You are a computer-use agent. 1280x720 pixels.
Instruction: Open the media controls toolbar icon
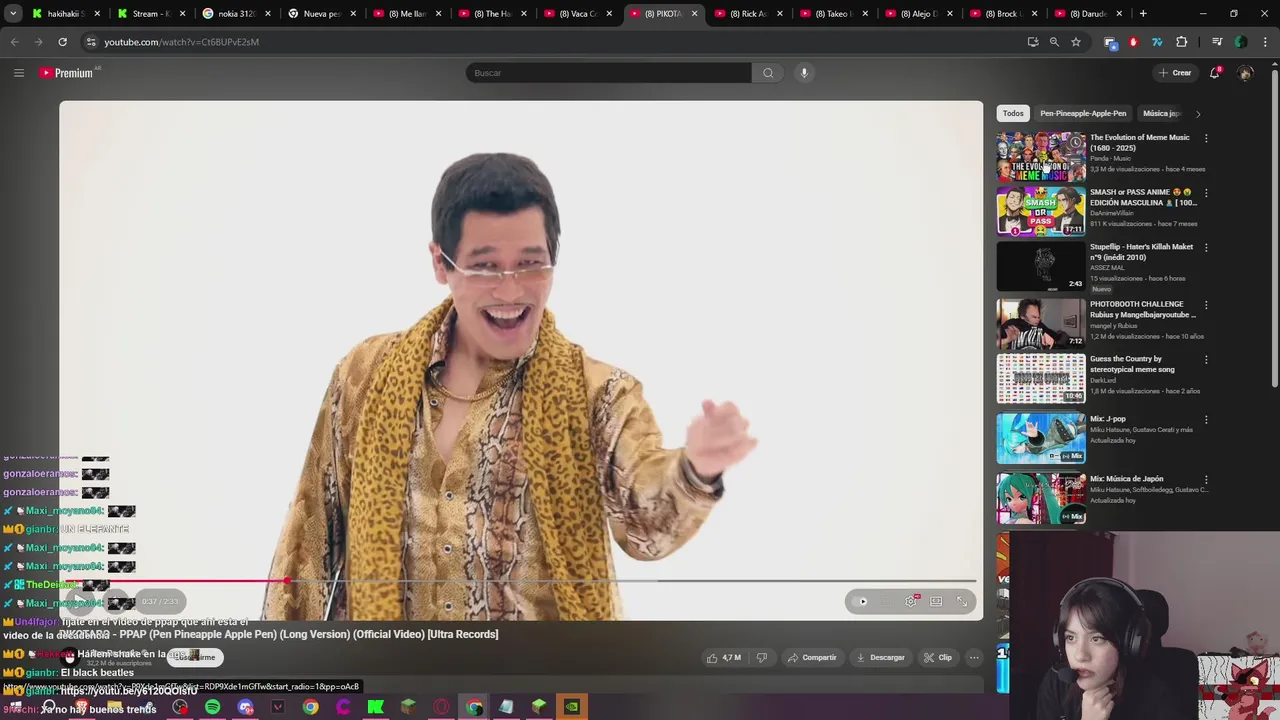(x=1217, y=42)
